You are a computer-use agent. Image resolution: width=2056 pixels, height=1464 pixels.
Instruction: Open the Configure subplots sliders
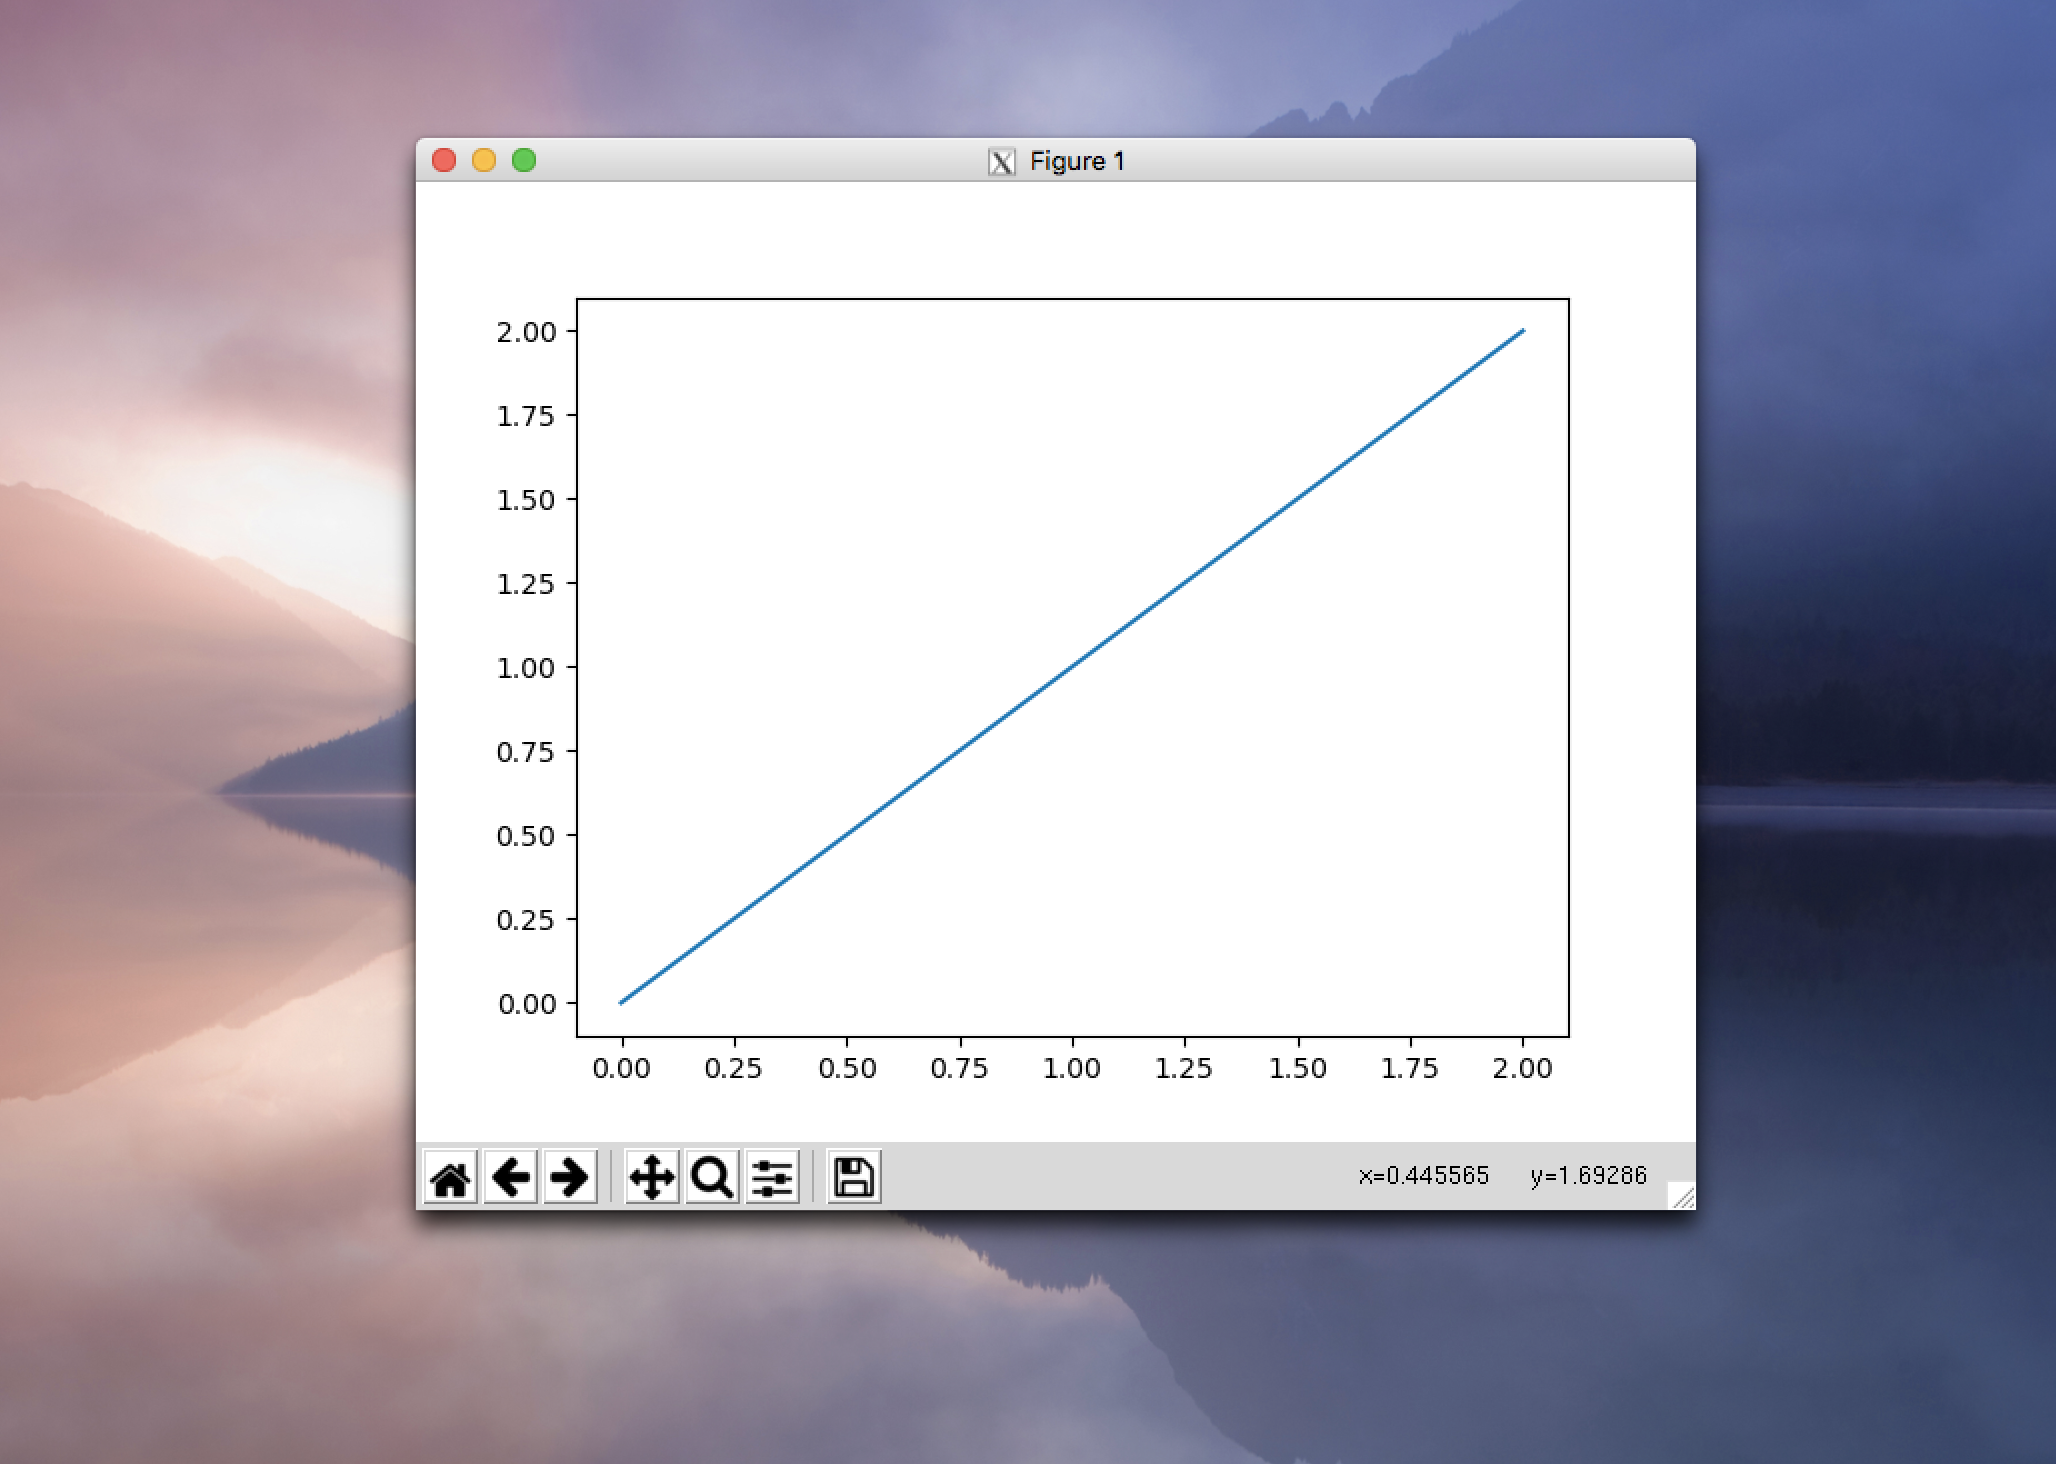(772, 1177)
